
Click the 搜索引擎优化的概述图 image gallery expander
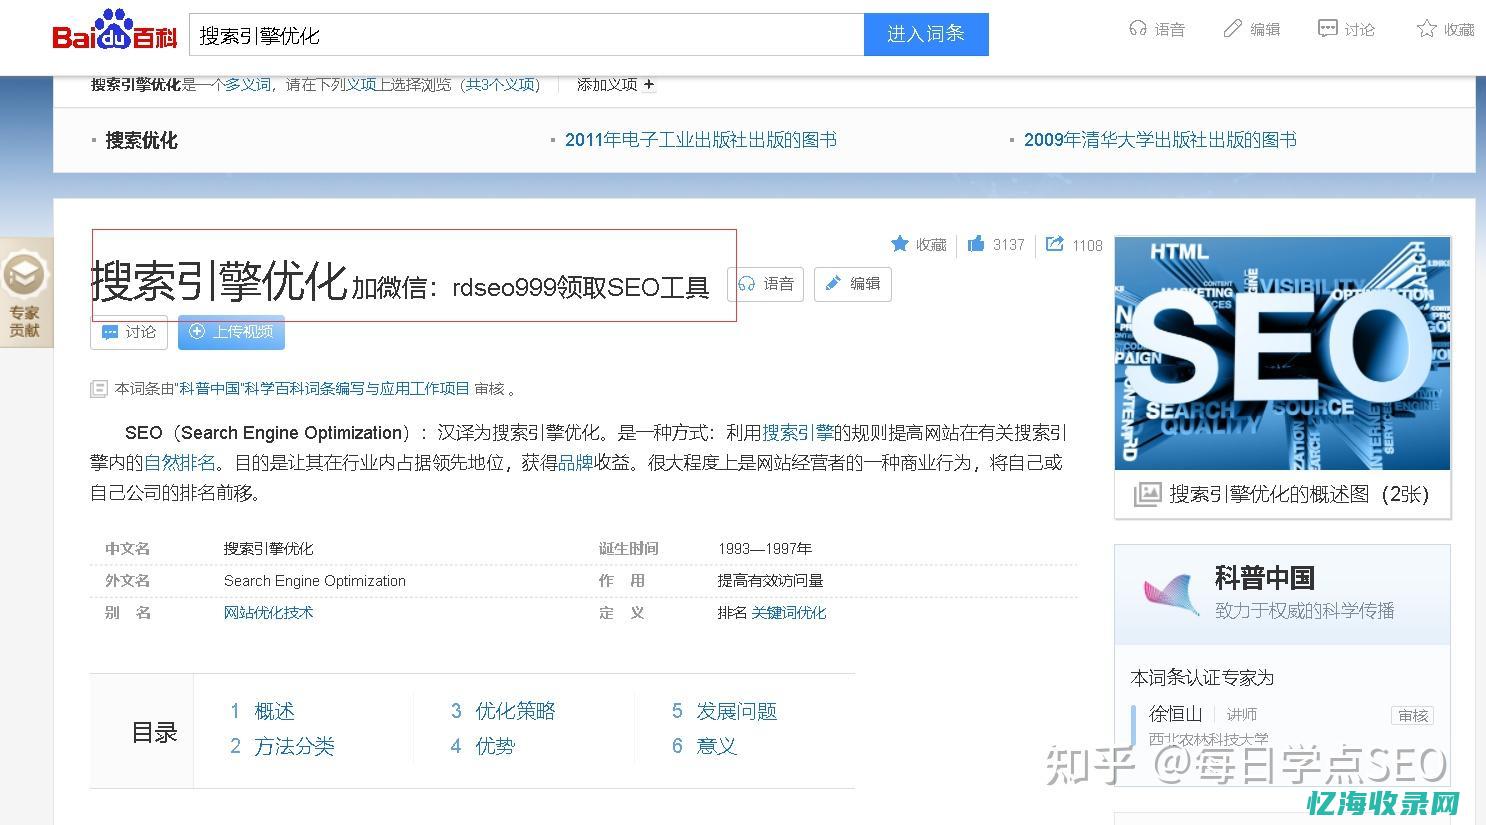[1281, 494]
